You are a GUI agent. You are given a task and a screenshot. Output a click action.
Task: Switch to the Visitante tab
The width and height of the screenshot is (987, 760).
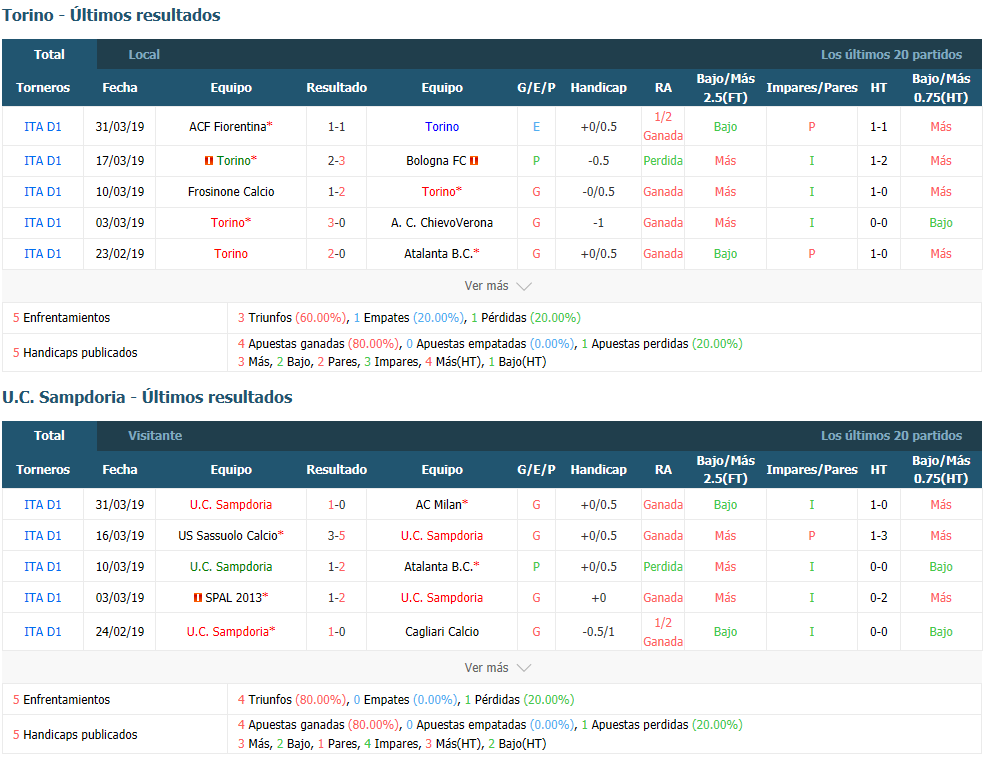pos(155,436)
